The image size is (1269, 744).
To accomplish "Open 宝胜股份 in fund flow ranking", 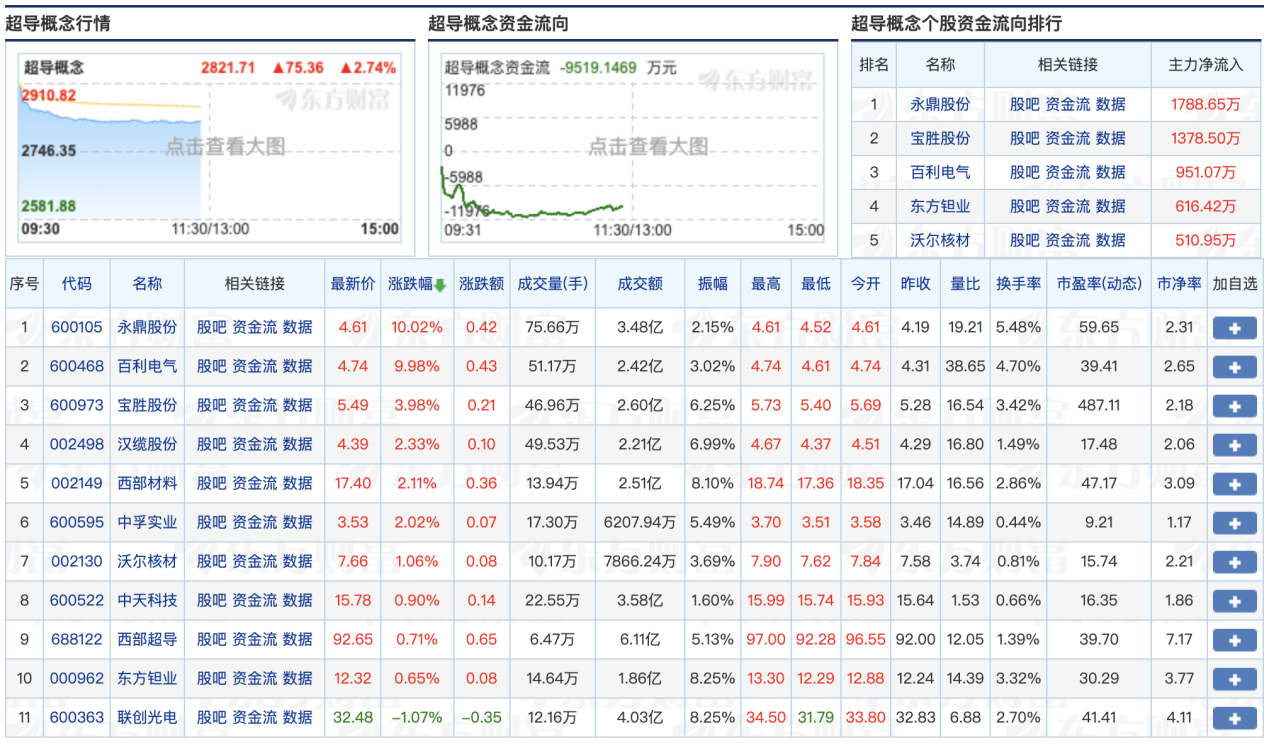I will (940, 138).
